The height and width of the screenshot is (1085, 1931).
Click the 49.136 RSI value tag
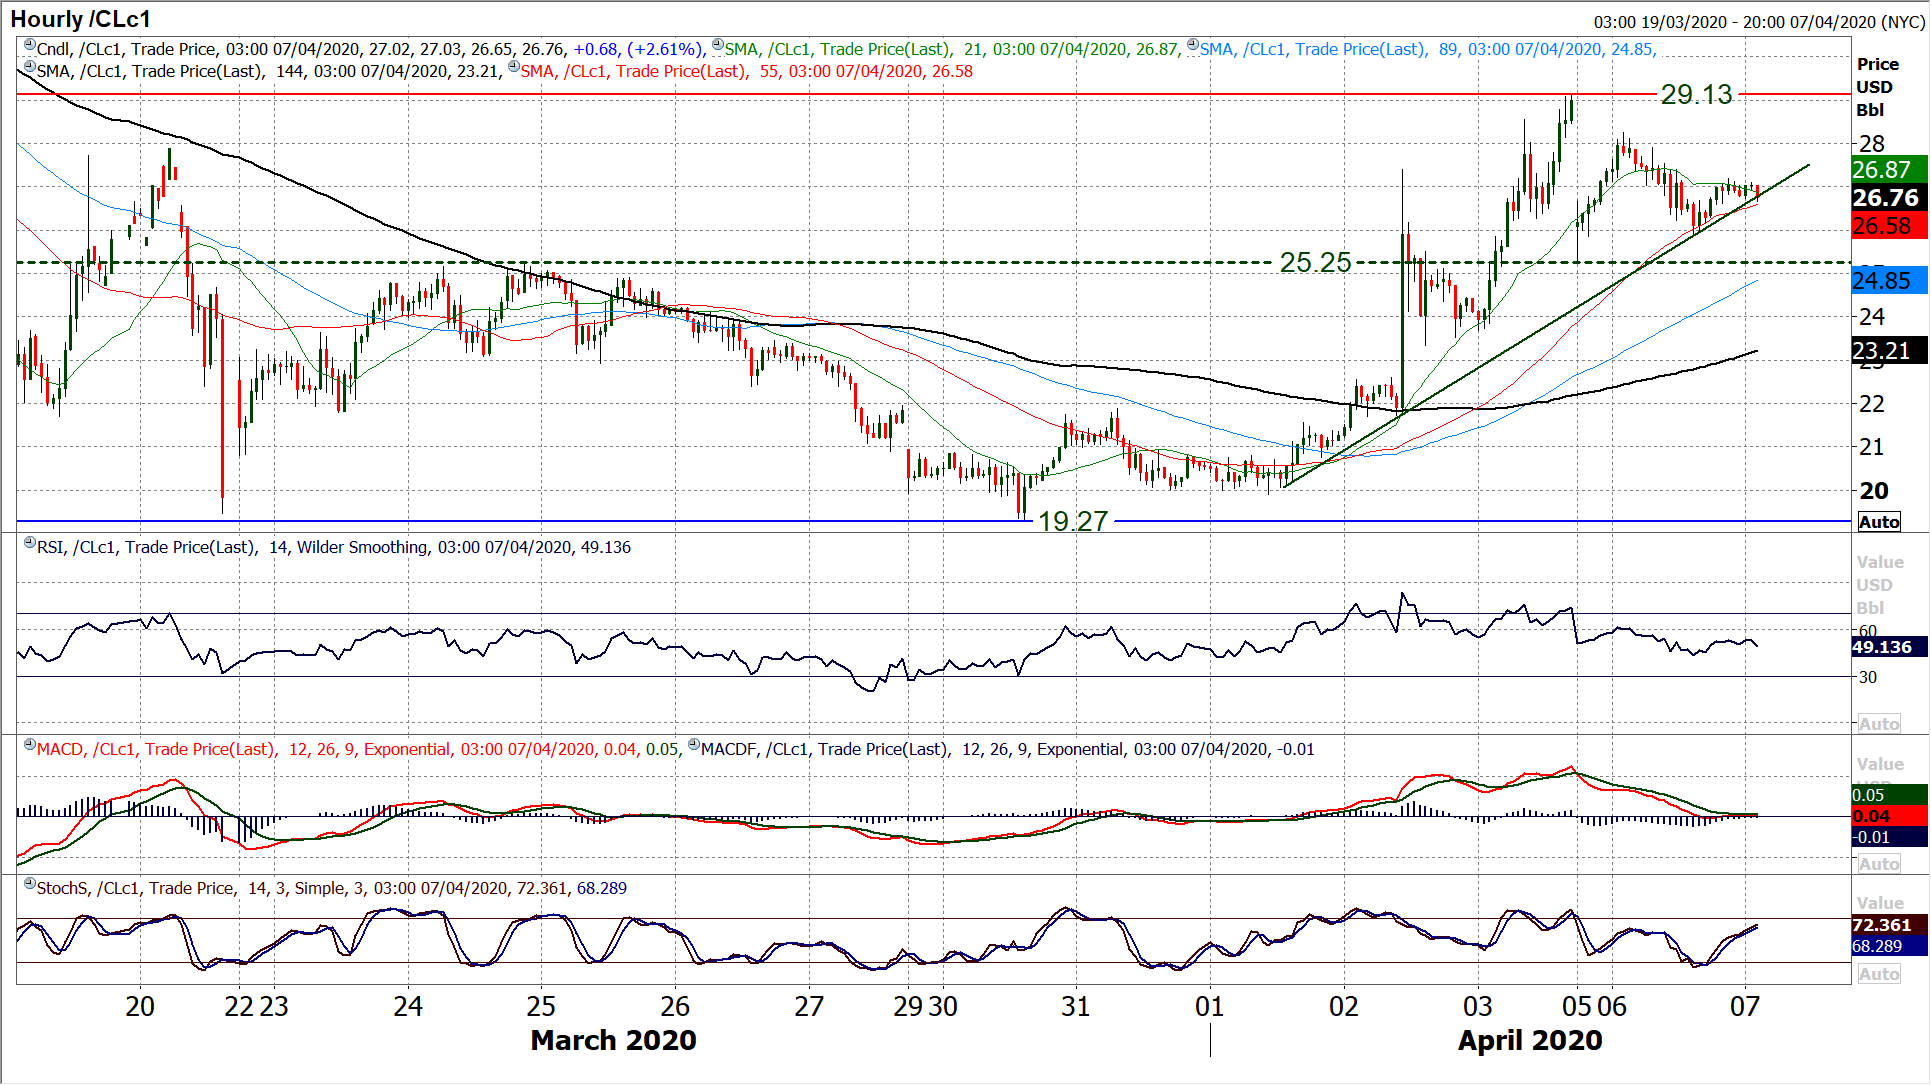click(1889, 647)
